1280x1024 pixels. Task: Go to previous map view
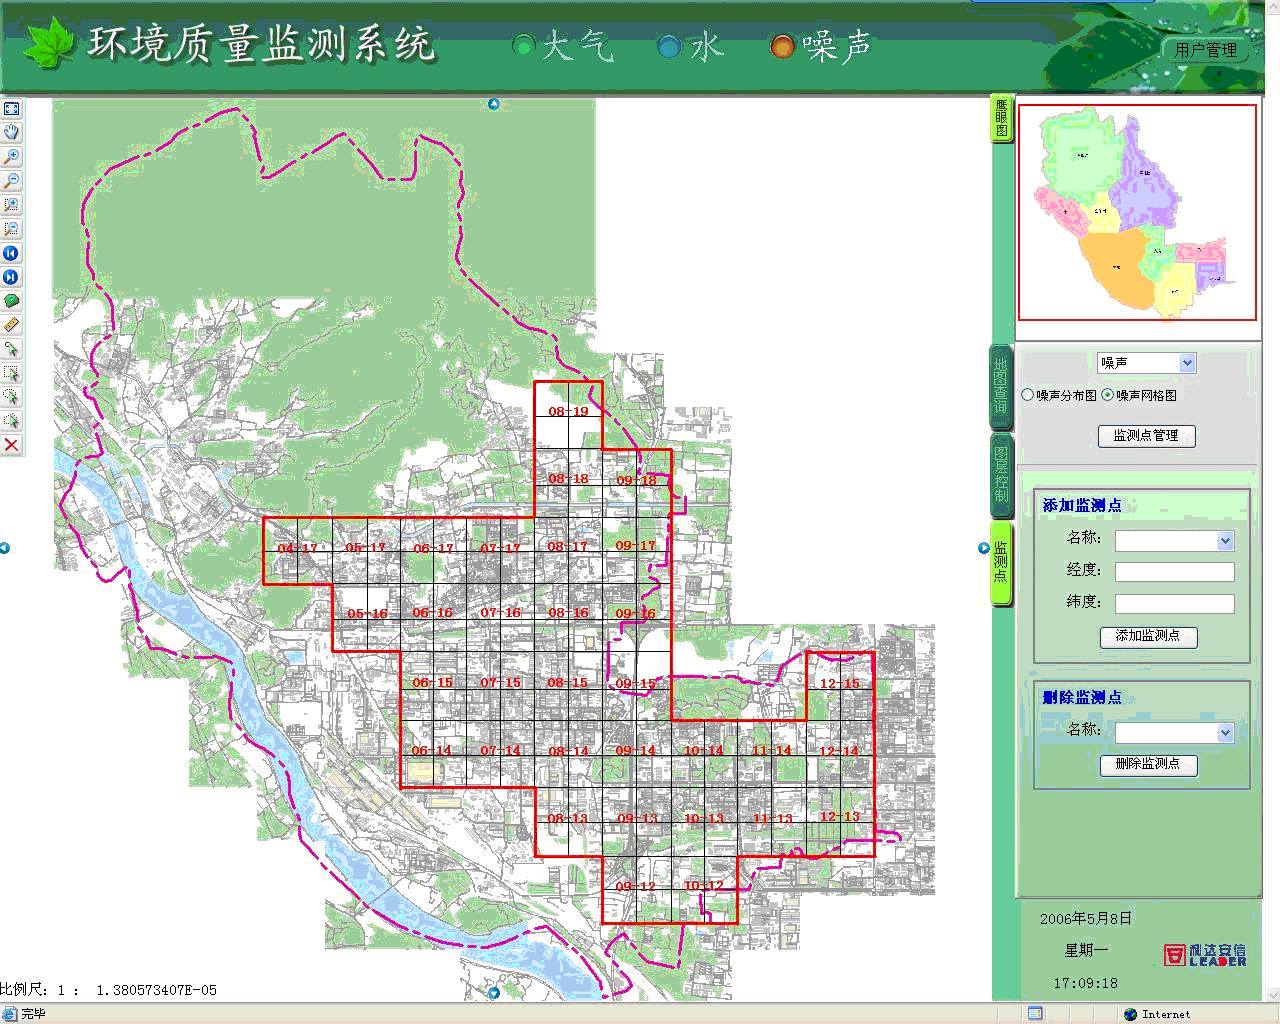point(11,253)
